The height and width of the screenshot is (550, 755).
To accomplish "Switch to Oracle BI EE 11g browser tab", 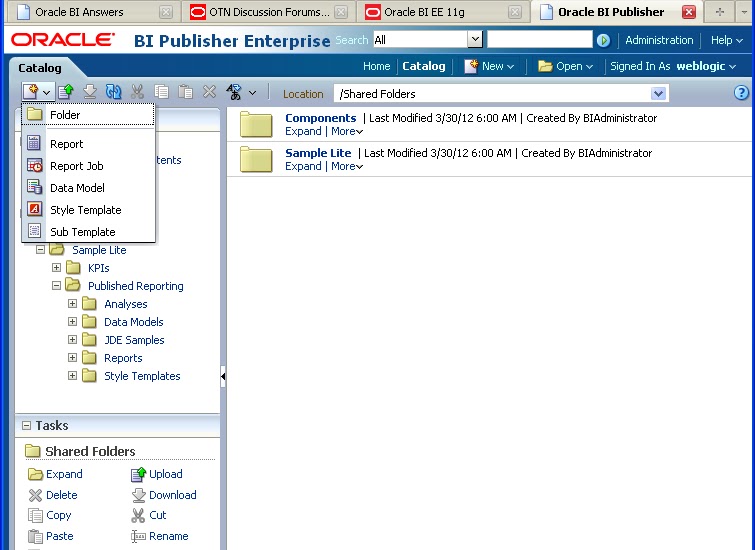I will coord(443,12).
